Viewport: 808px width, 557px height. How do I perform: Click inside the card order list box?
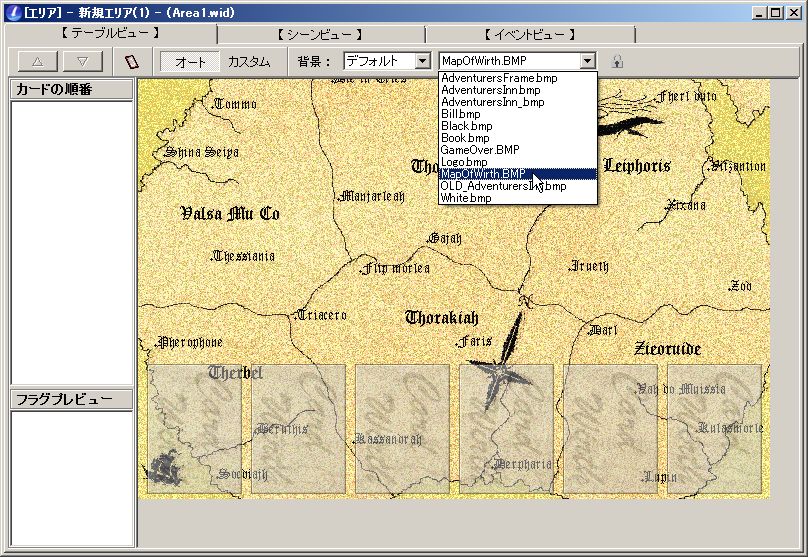pos(72,242)
